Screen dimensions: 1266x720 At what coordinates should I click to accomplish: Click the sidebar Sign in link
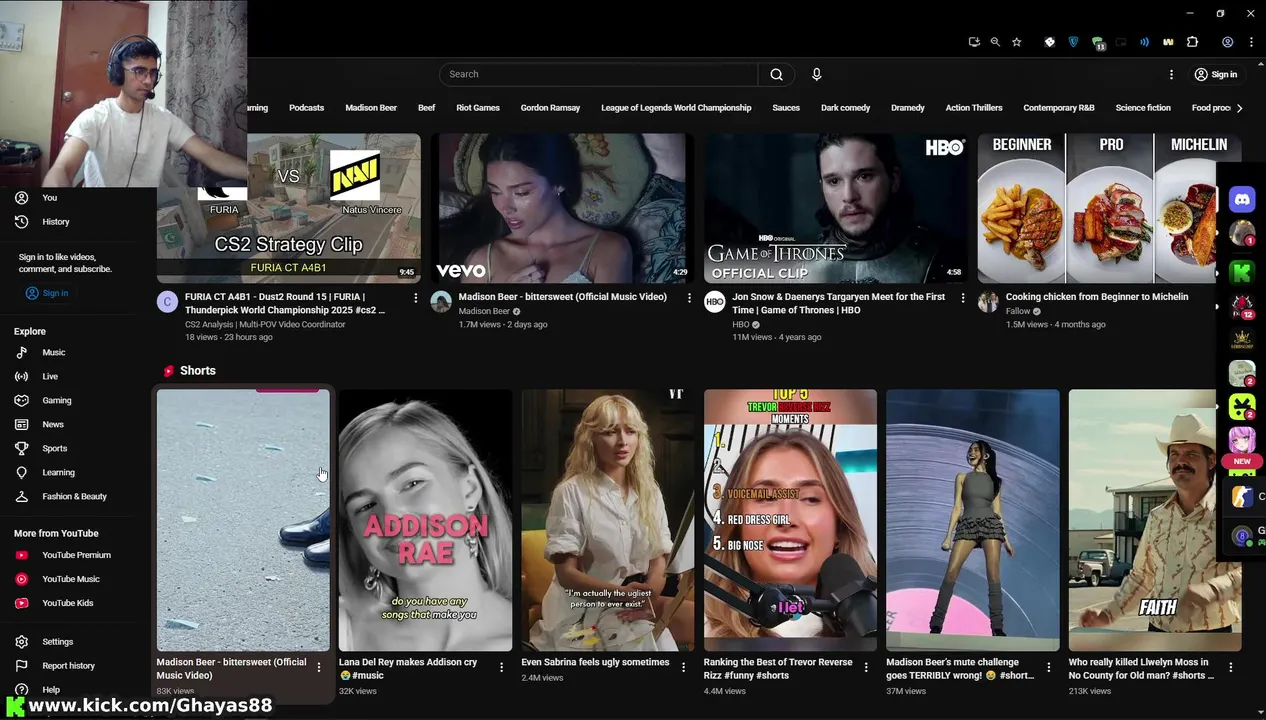coord(47,293)
